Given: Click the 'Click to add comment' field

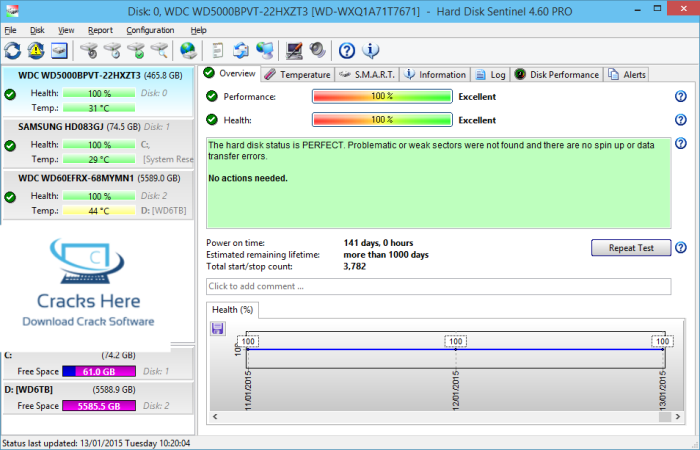Looking at the screenshot, I should 438,286.
